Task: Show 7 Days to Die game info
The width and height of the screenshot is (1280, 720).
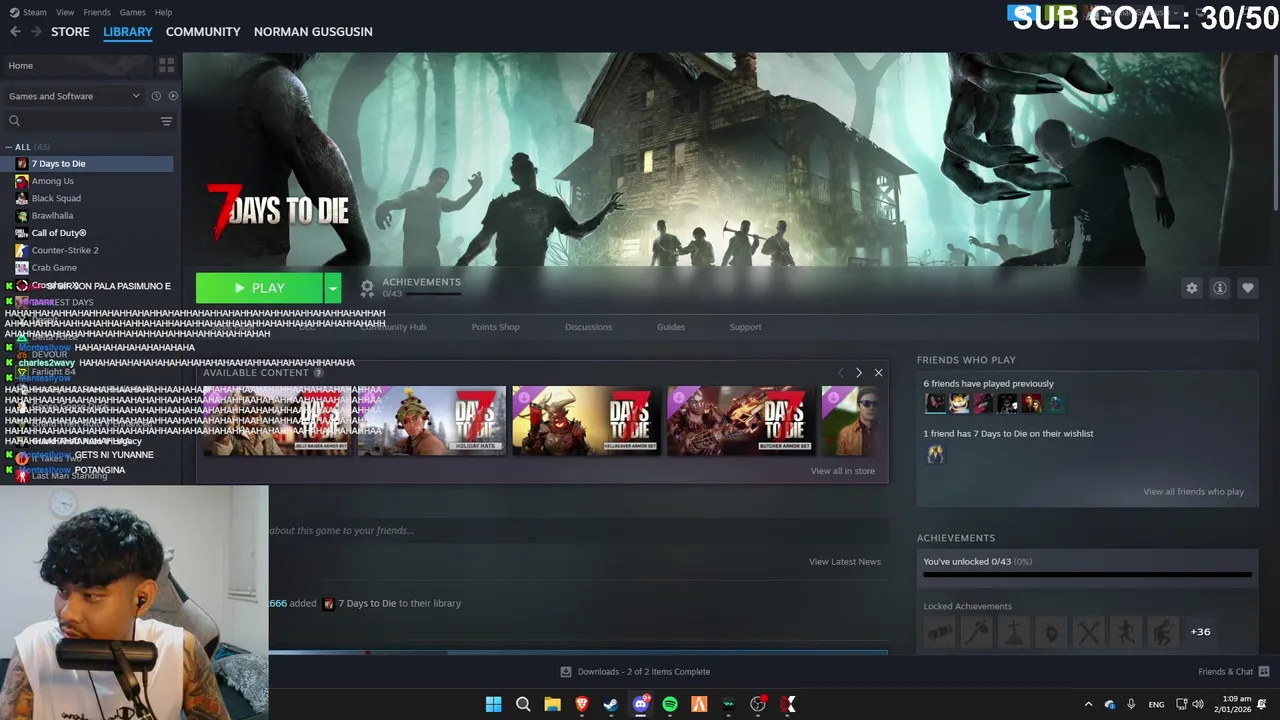Action: pyautogui.click(x=1220, y=288)
